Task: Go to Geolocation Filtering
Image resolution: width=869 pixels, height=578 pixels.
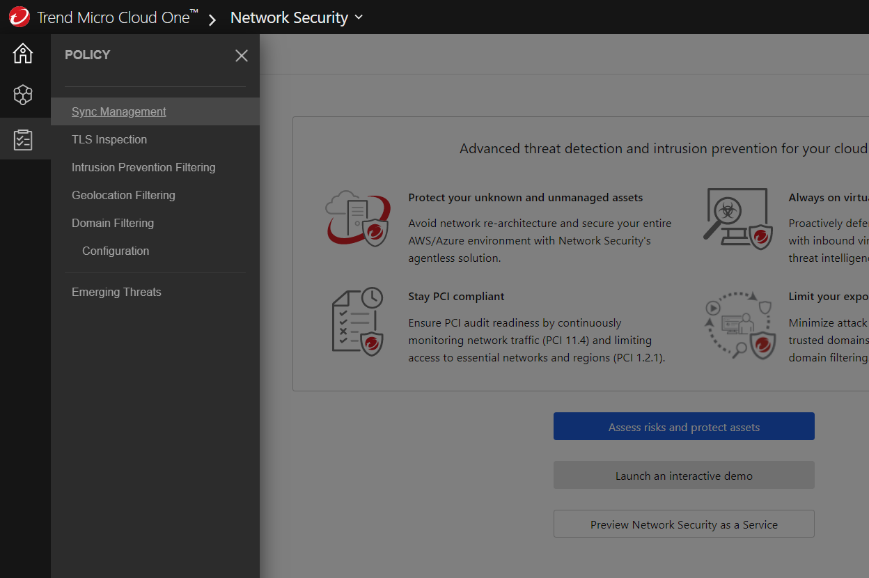Action: point(123,196)
